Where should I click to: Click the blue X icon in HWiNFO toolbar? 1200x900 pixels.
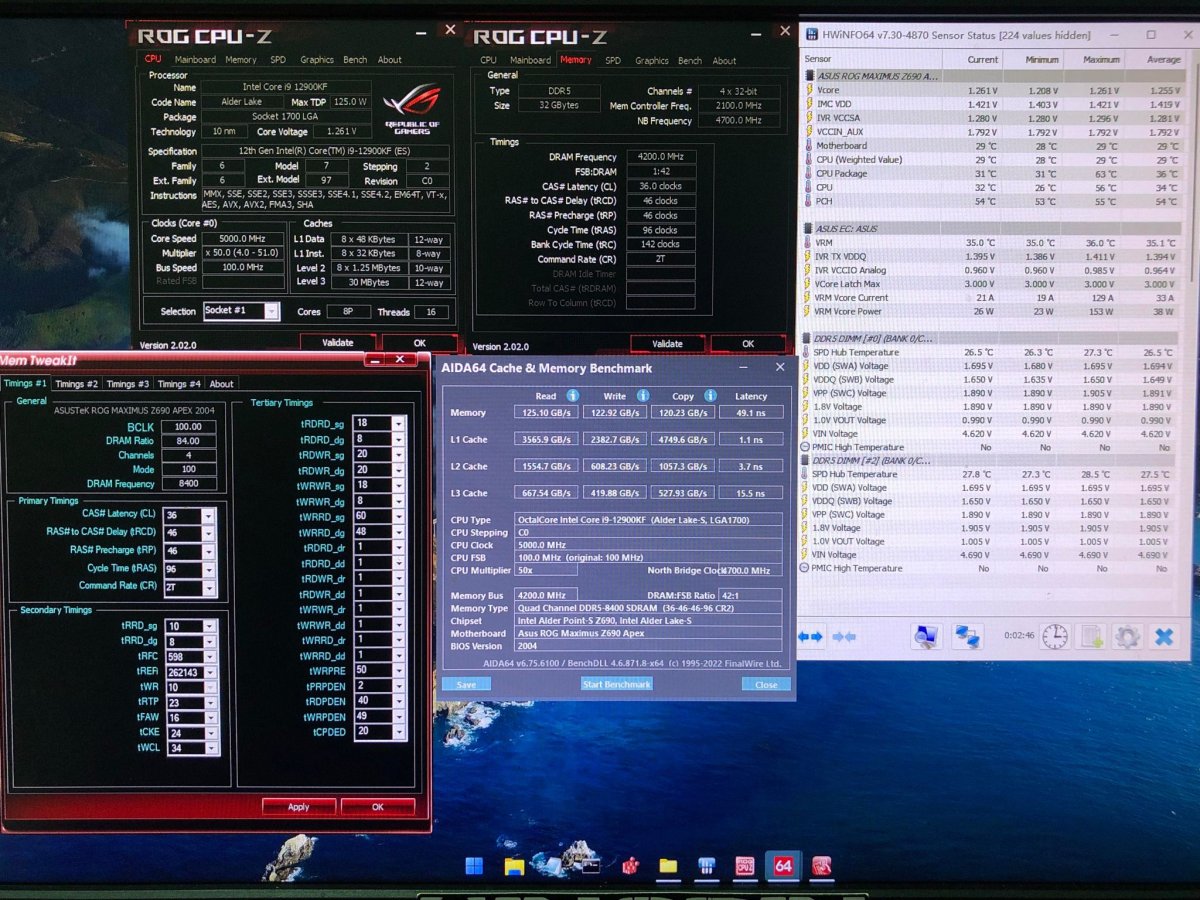coord(1164,636)
